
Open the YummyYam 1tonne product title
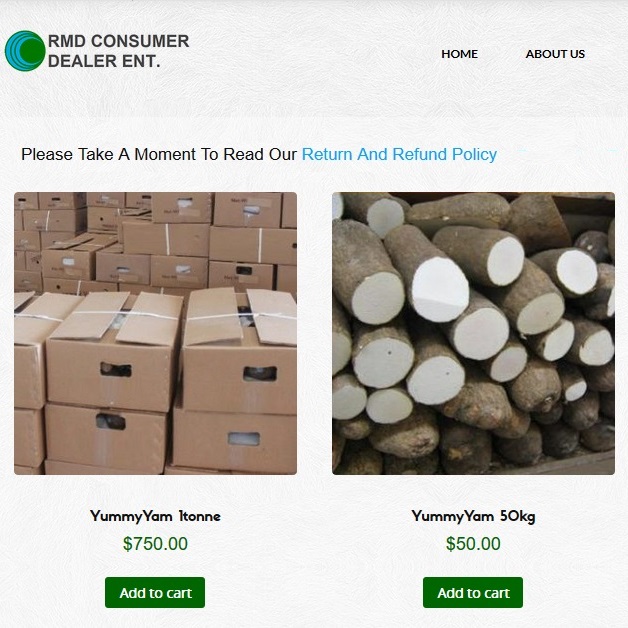pos(155,516)
